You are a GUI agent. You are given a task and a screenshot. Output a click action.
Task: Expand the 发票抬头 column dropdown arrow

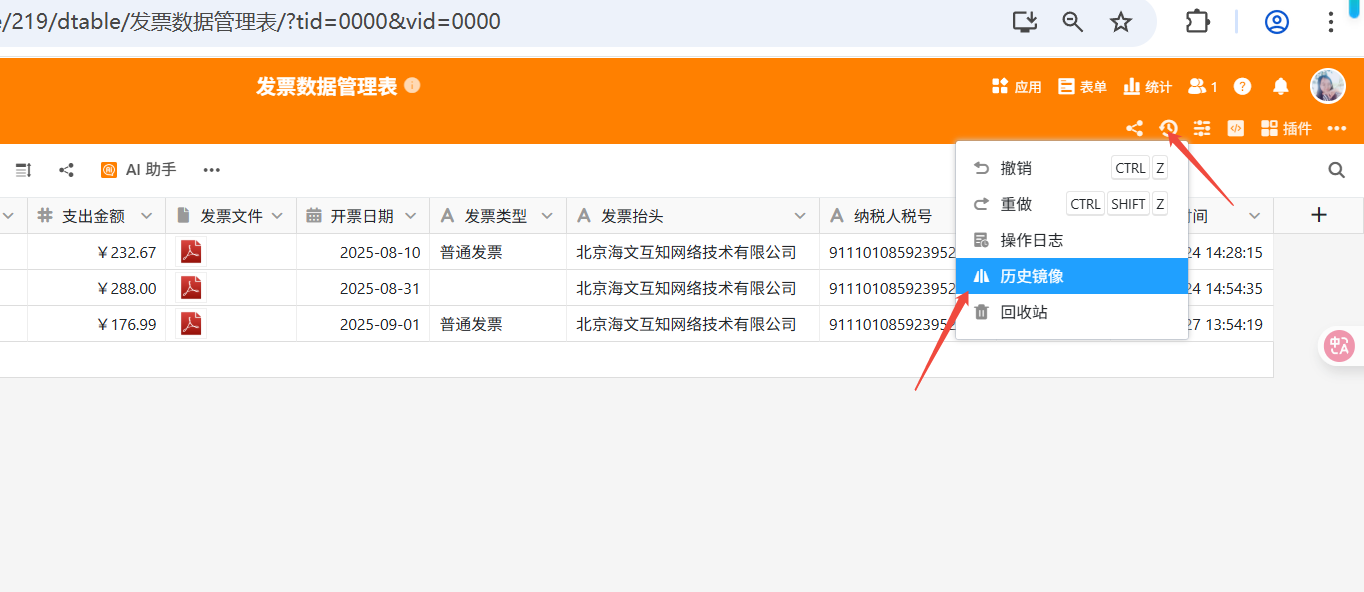[x=800, y=216]
